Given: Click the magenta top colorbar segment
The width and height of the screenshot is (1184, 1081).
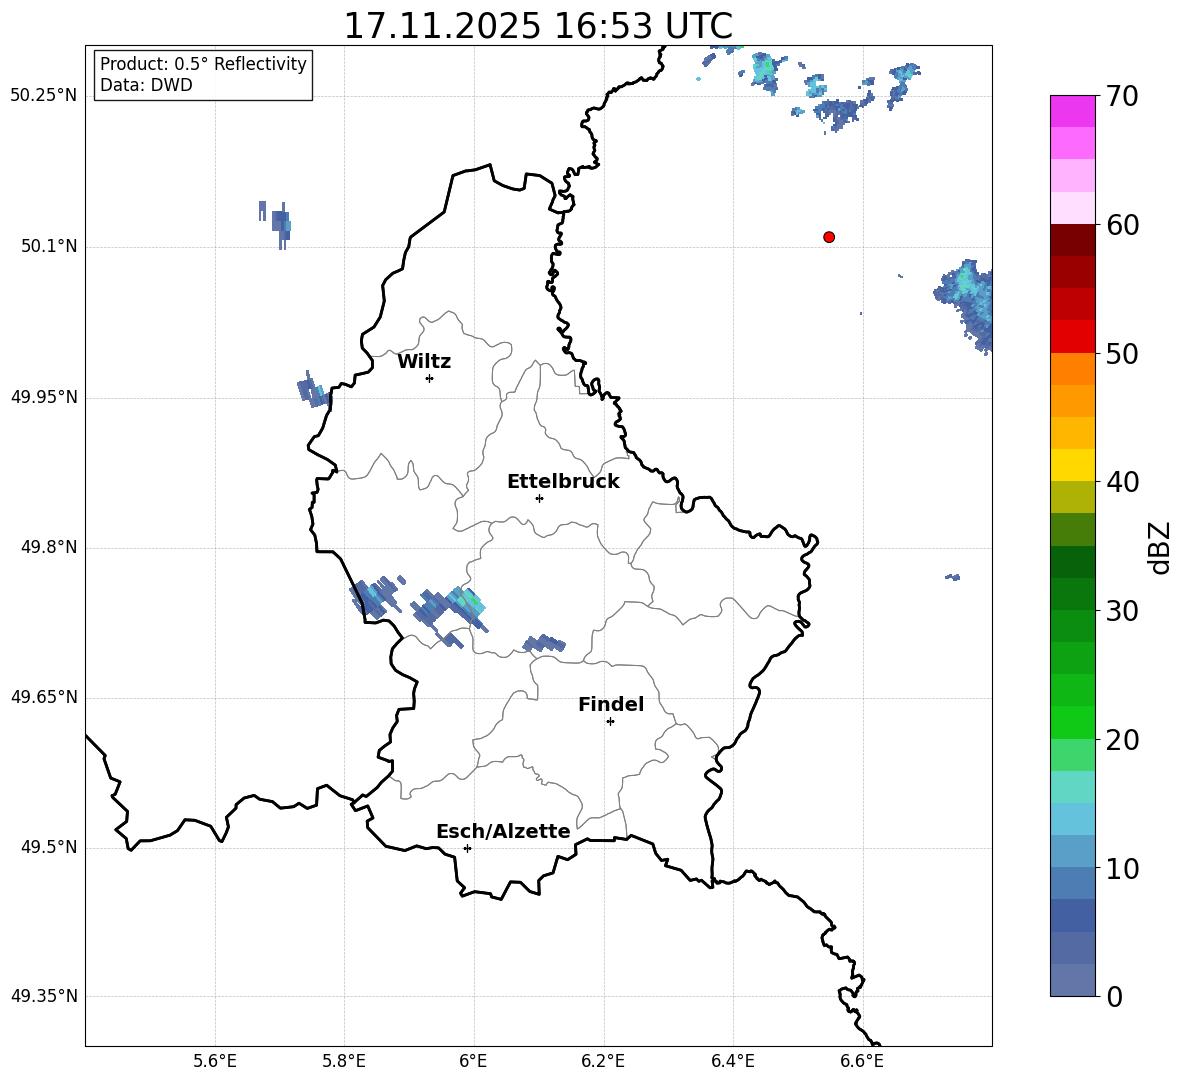Looking at the screenshot, I should click(1072, 112).
